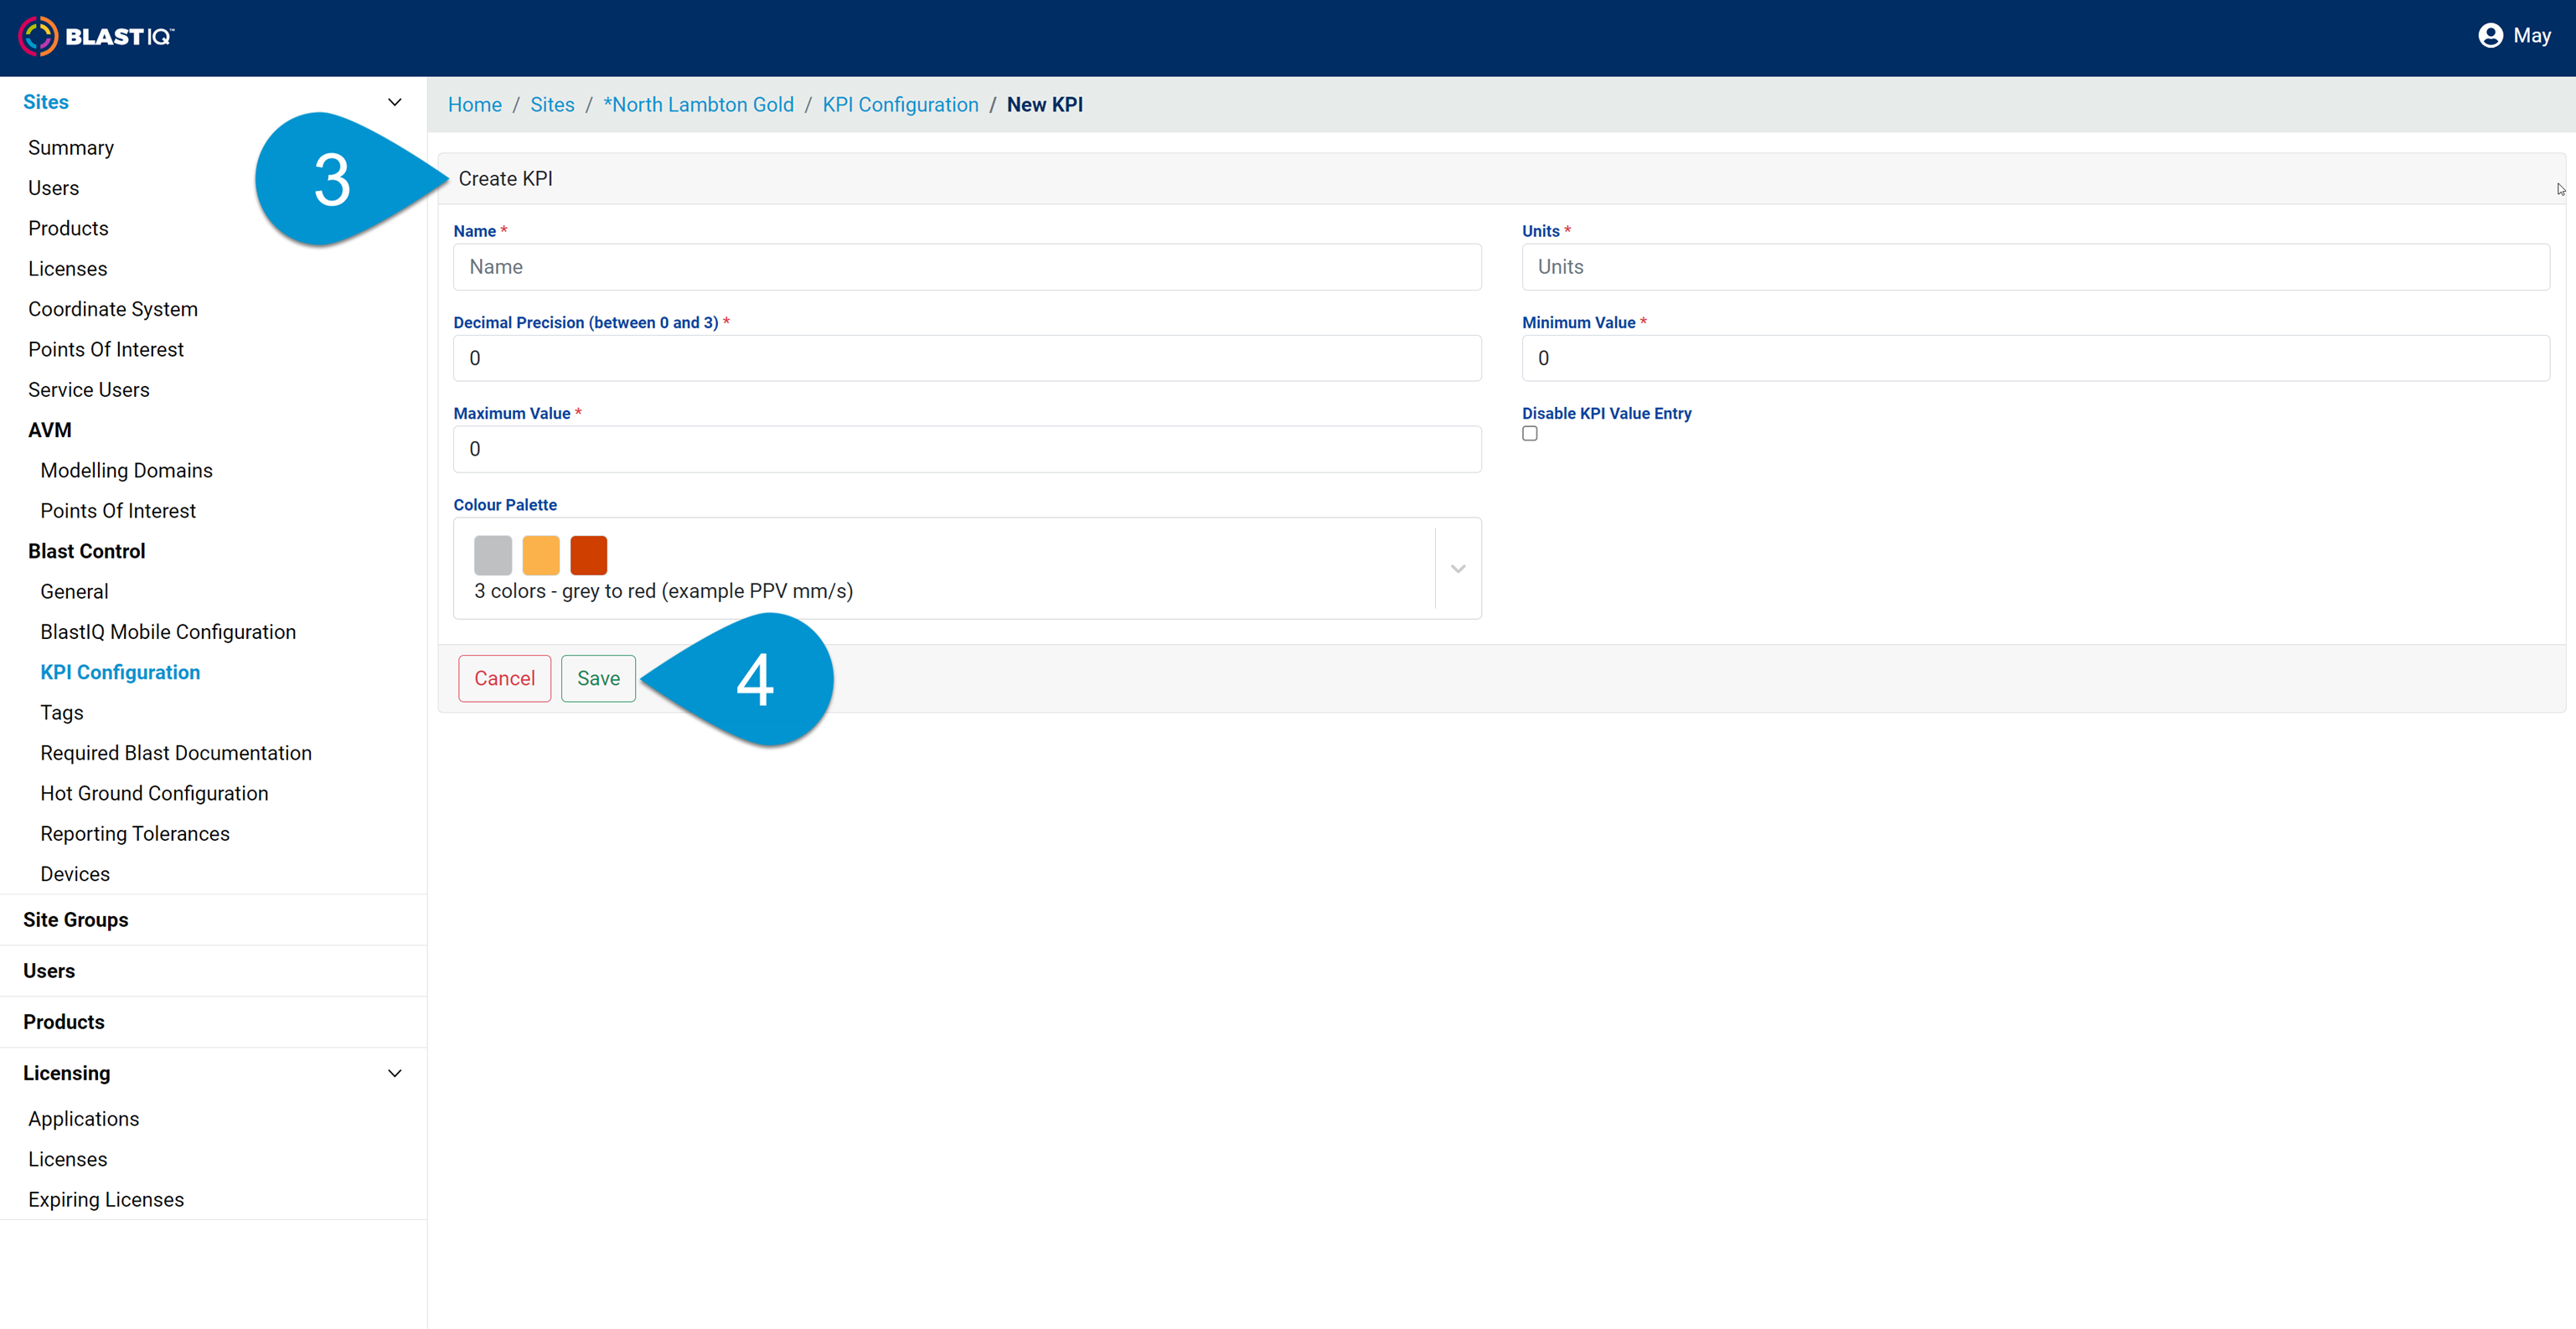
Task: Open the top-level Products section
Action: pos(64,1022)
